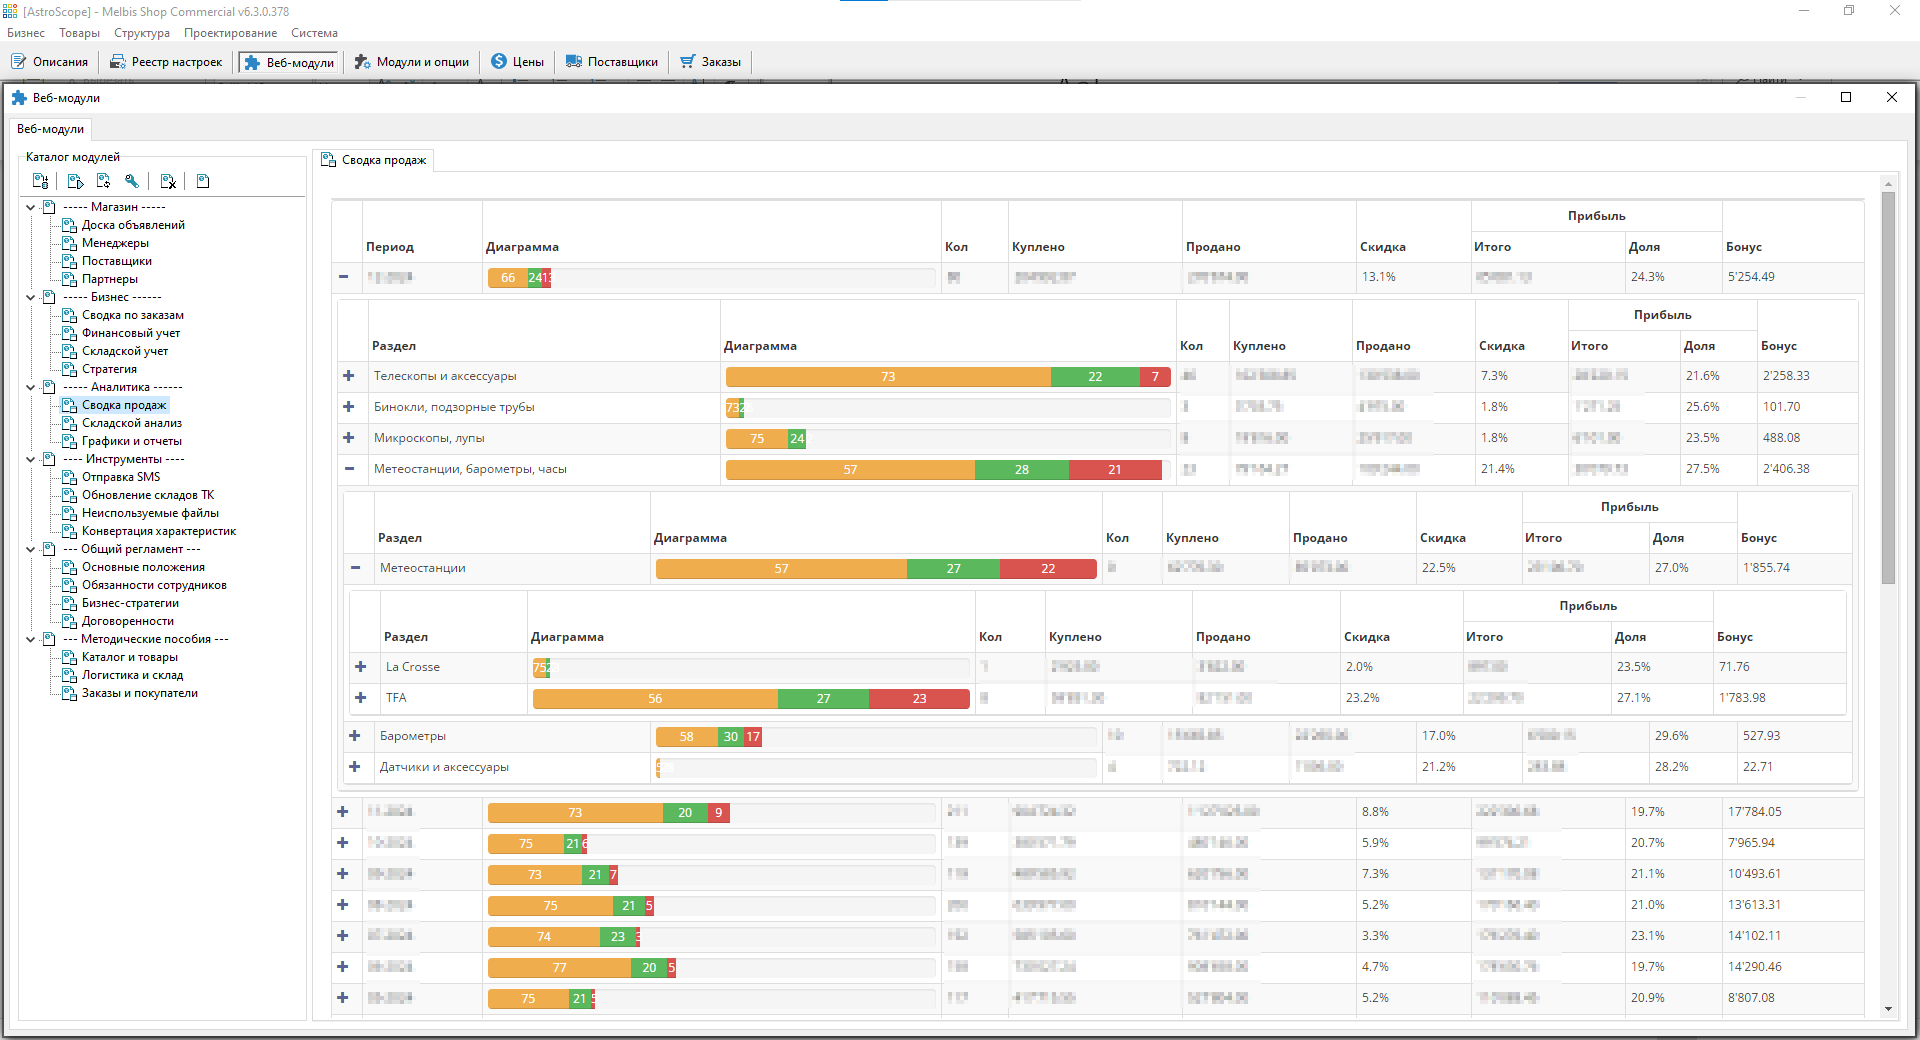
Task: Open the Структура menu
Action: pos(142,33)
